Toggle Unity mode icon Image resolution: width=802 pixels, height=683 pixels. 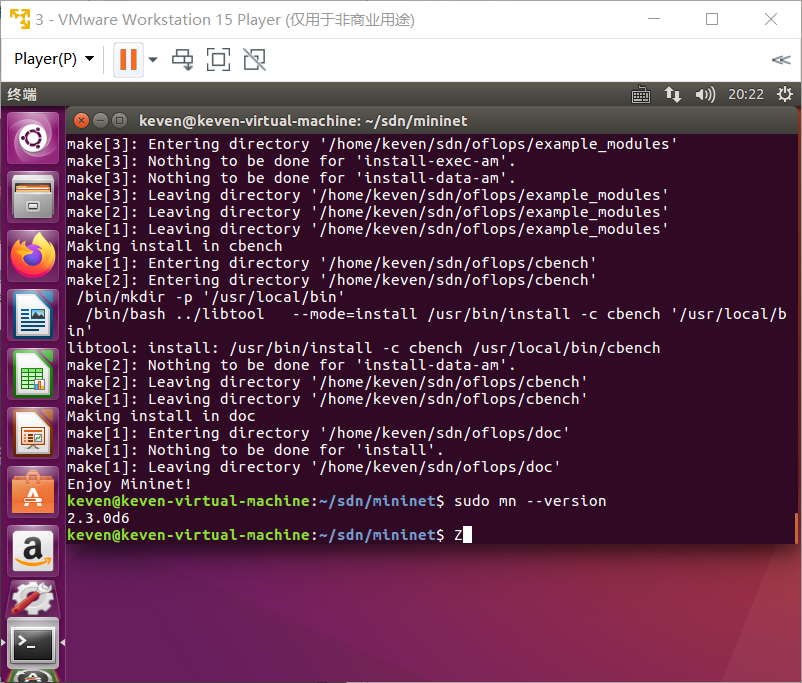coord(254,59)
